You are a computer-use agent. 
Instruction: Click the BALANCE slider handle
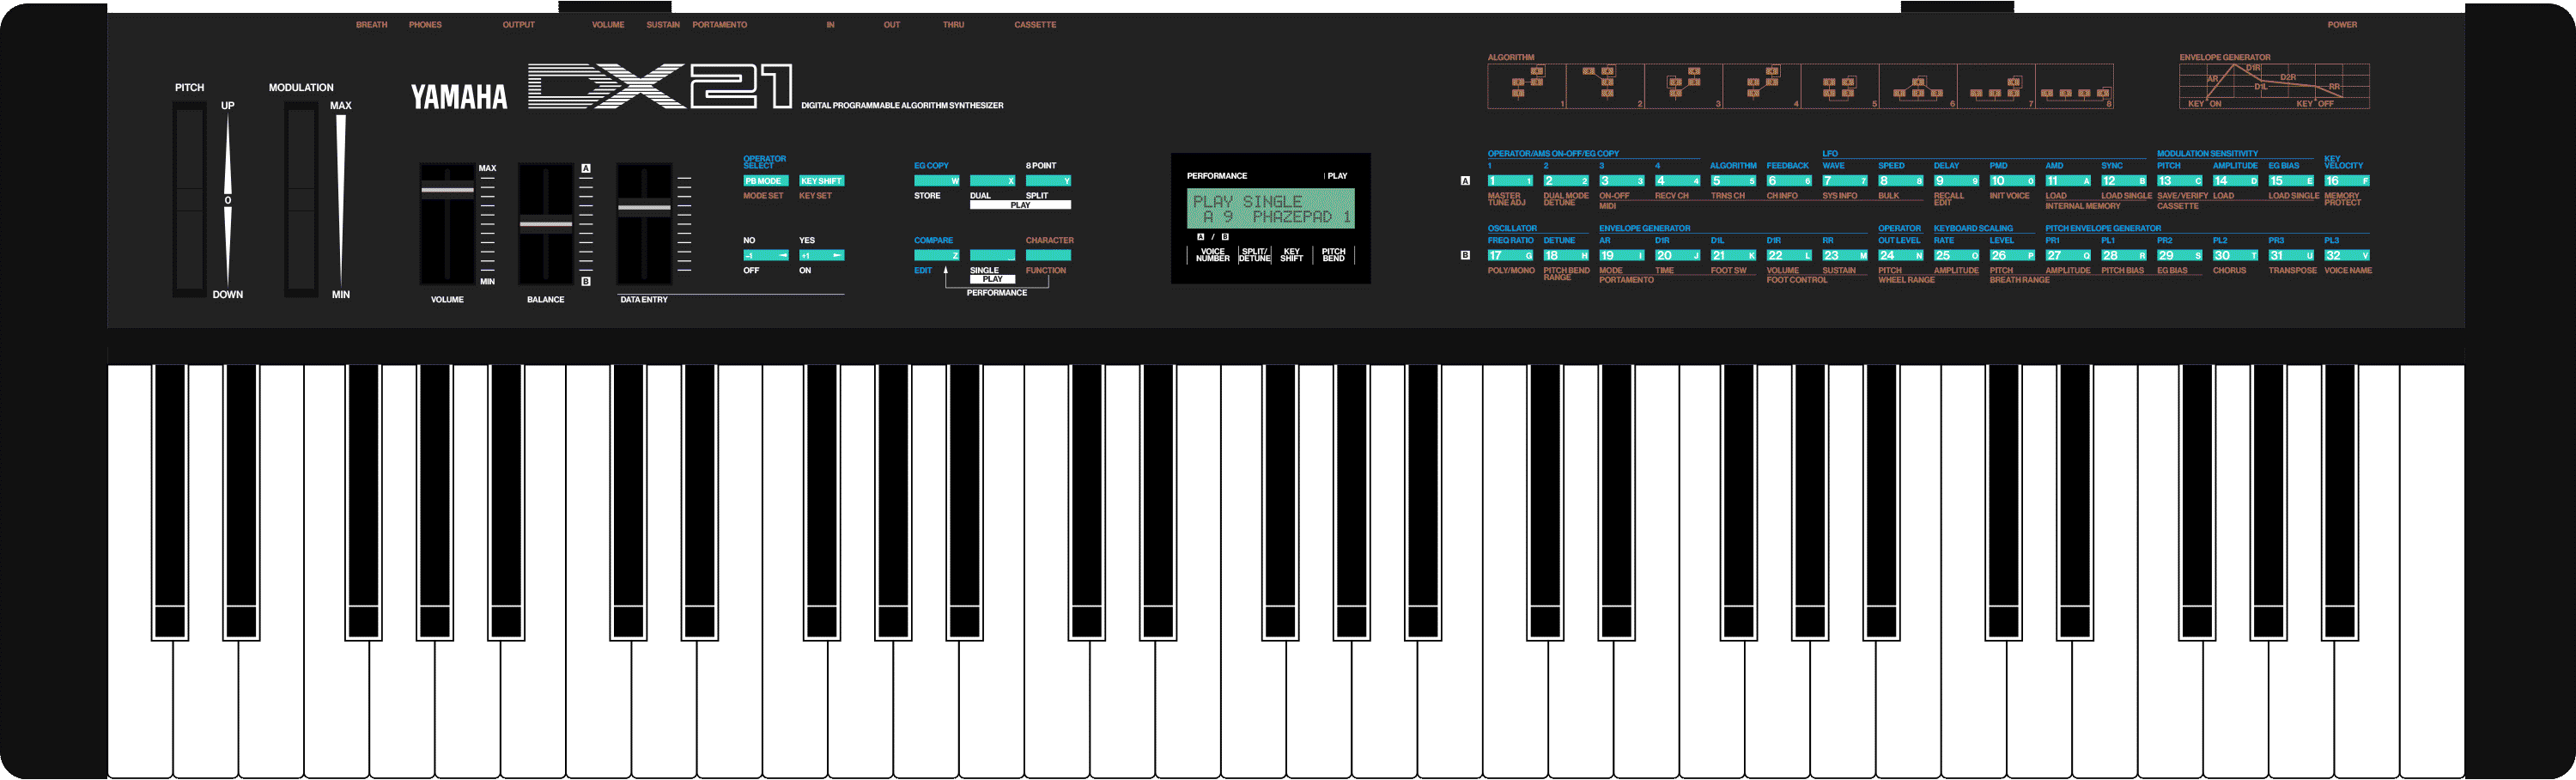click(x=546, y=224)
